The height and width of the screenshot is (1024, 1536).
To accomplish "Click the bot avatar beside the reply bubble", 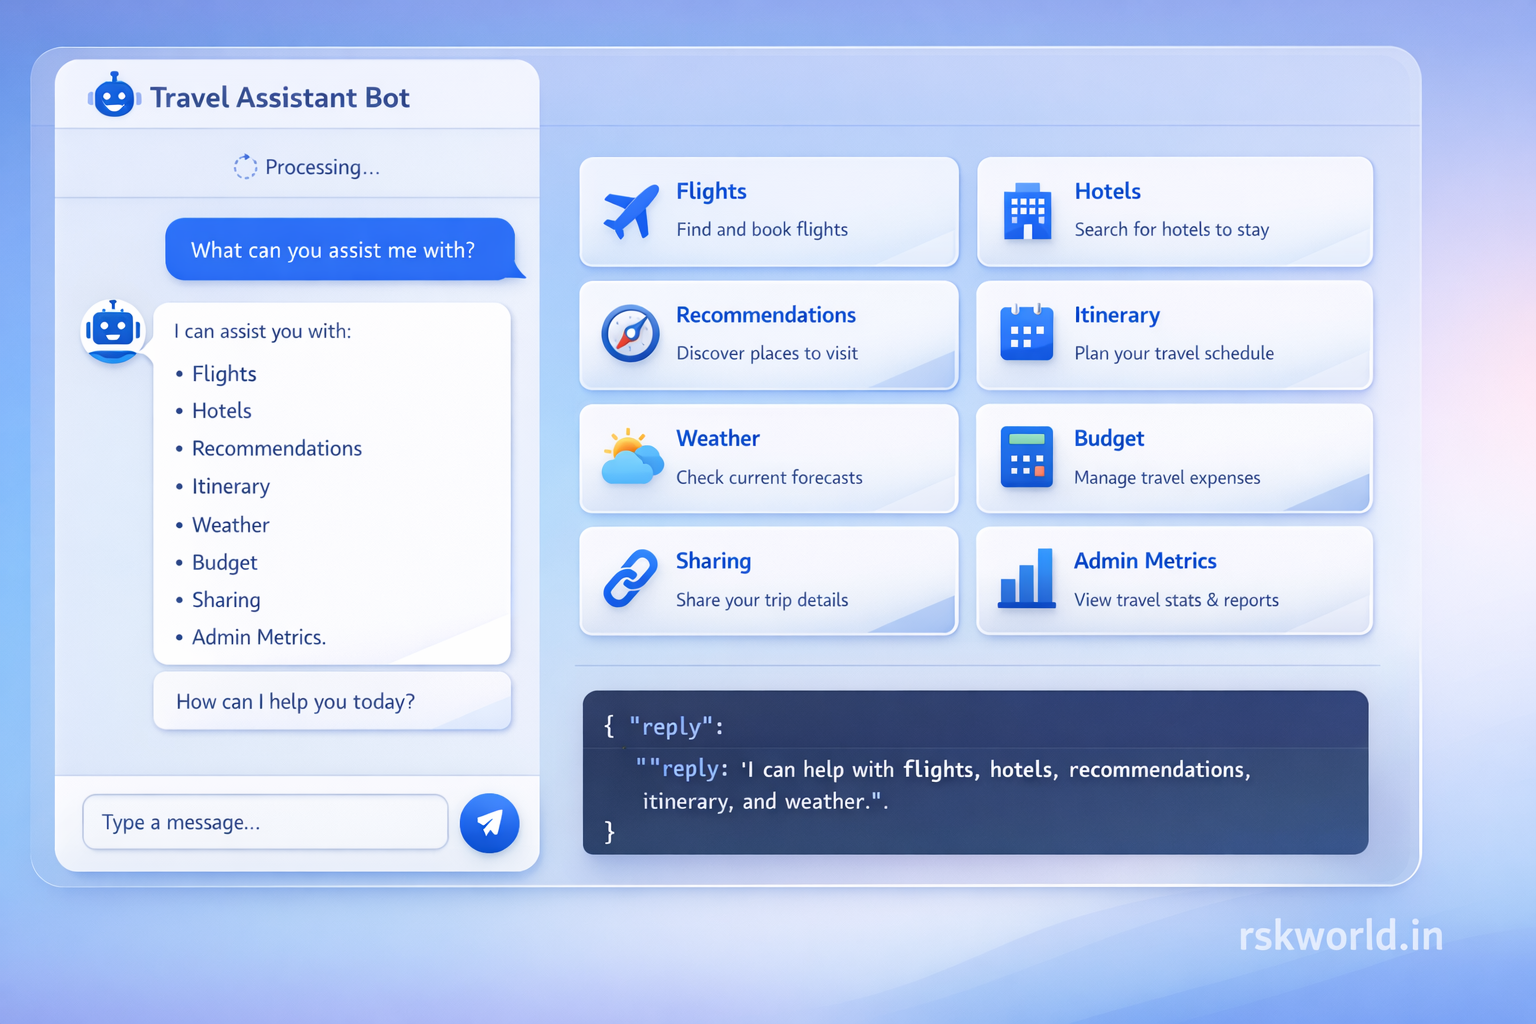I will [x=113, y=330].
